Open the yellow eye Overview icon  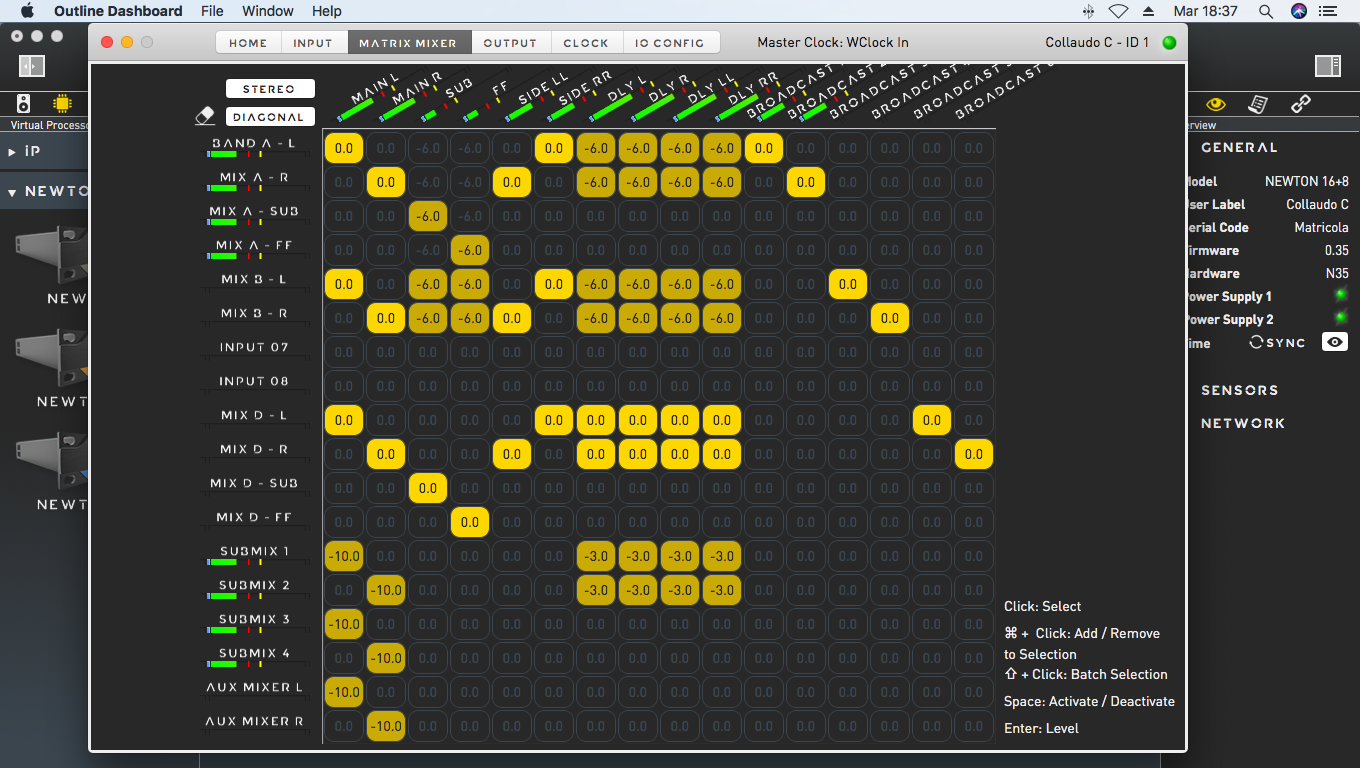[x=1216, y=104]
